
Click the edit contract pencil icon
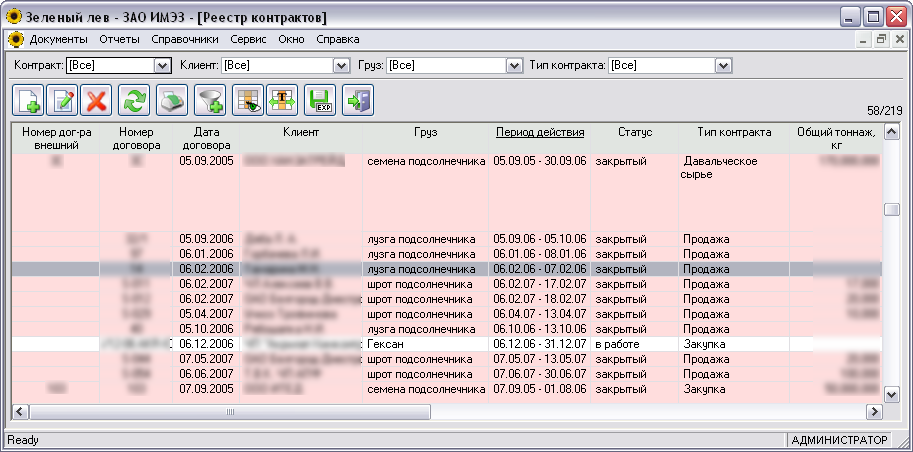(63, 100)
